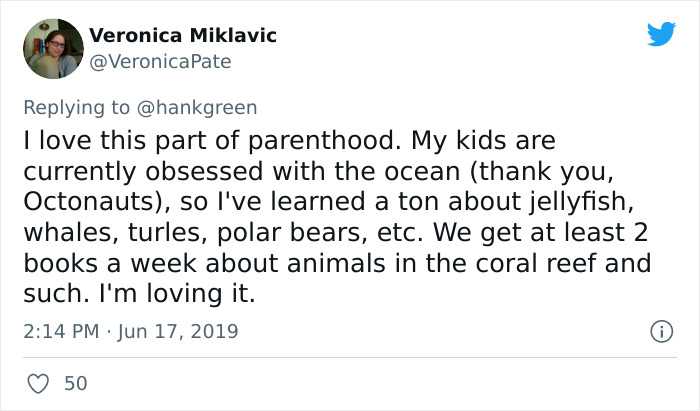Click the 2:14 PM timestamp
The image size is (700, 411).
pyautogui.click(x=62, y=330)
